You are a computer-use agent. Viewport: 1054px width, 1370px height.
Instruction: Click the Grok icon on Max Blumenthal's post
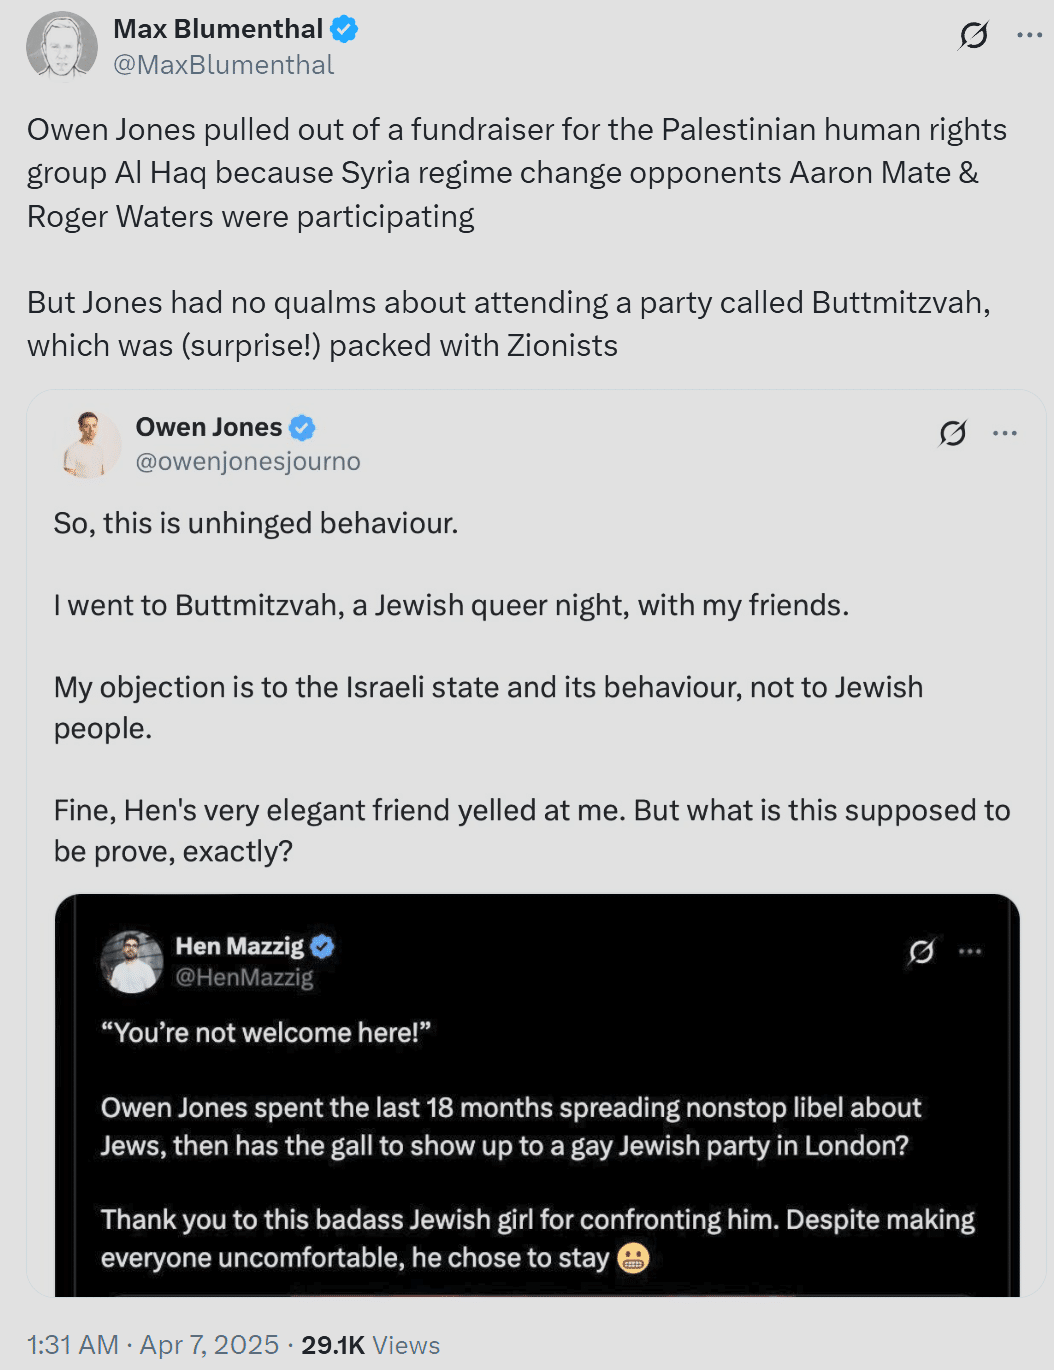click(973, 36)
